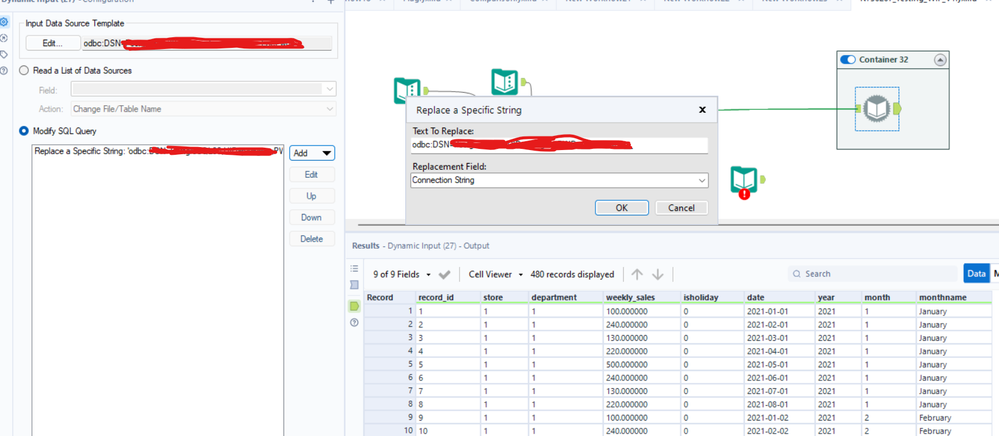Screen dimensions: 999x436
Task: Confirm the dialog with OK
Action: (622, 208)
